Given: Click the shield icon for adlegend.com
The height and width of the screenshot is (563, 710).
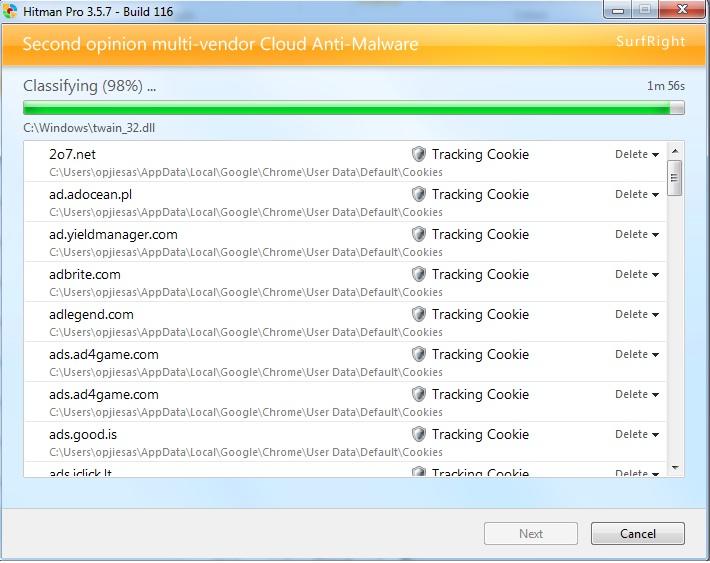Looking at the screenshot, I should 419,314.
